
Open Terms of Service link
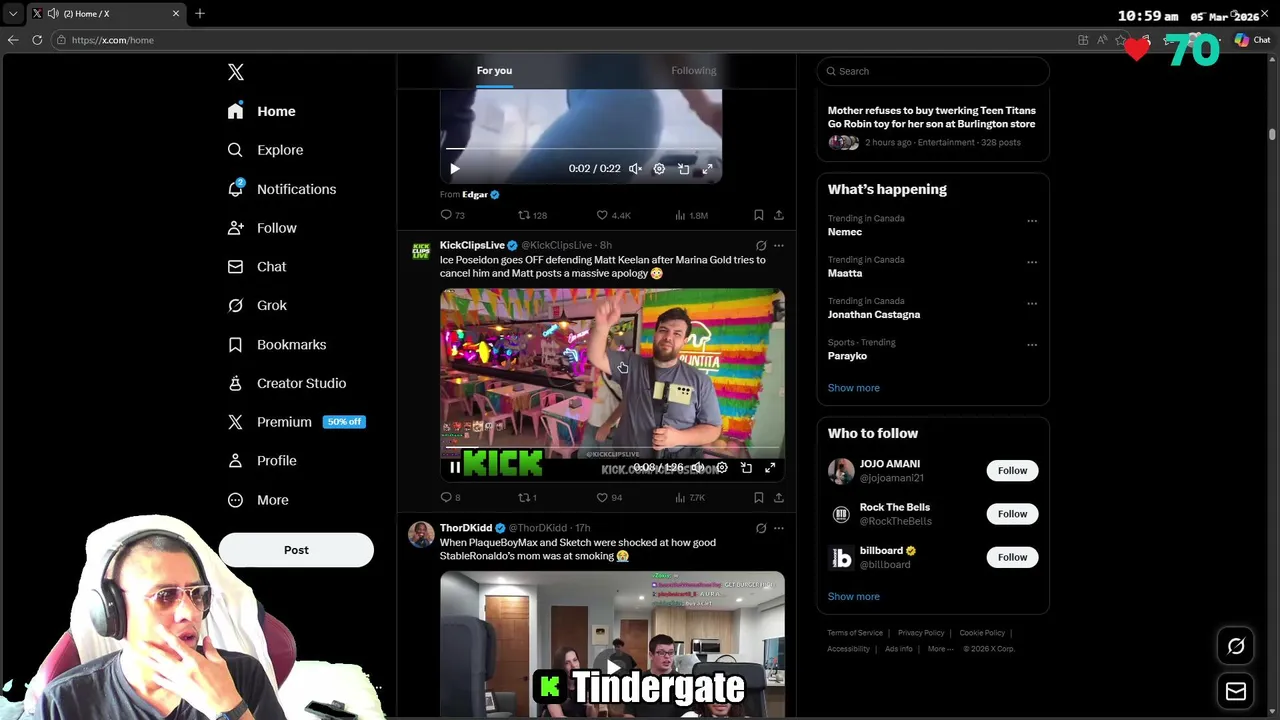[855, 633]
